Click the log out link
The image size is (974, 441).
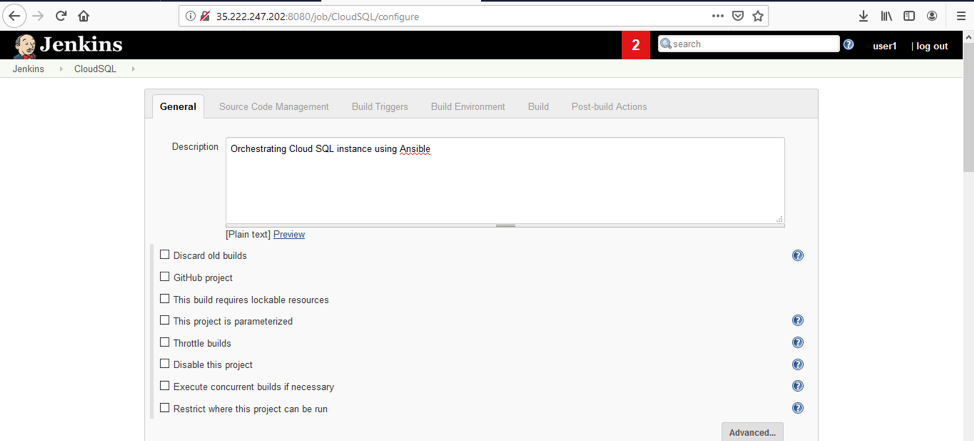click(x=932, y=46)
